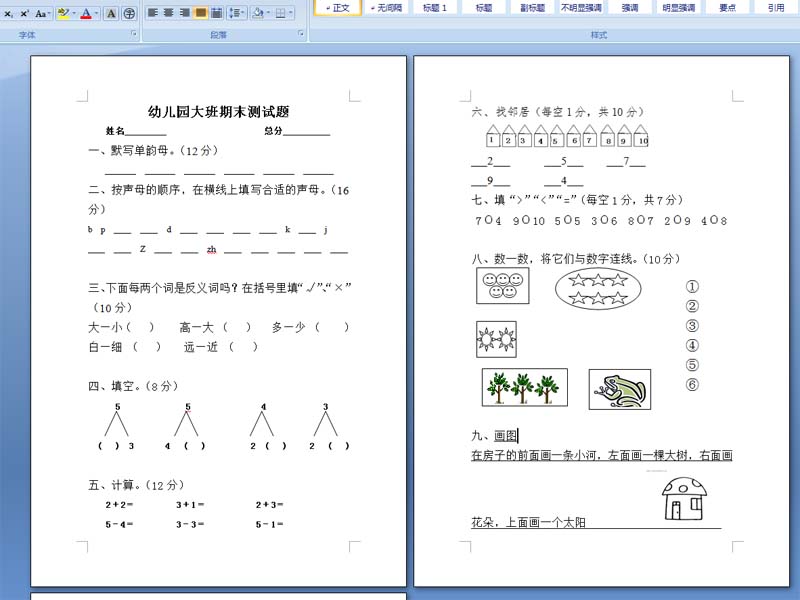
Task: Open the Paragraph (段落) dialog launcher
Action: point(301,34)
